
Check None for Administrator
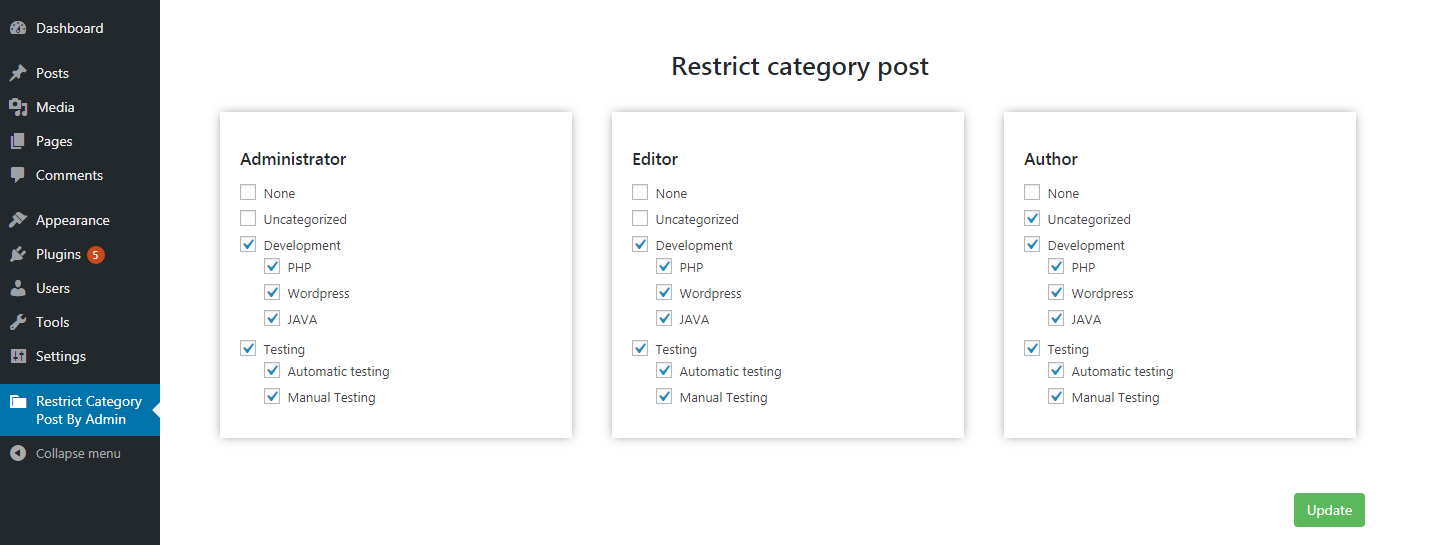click(x=248, y=192)
